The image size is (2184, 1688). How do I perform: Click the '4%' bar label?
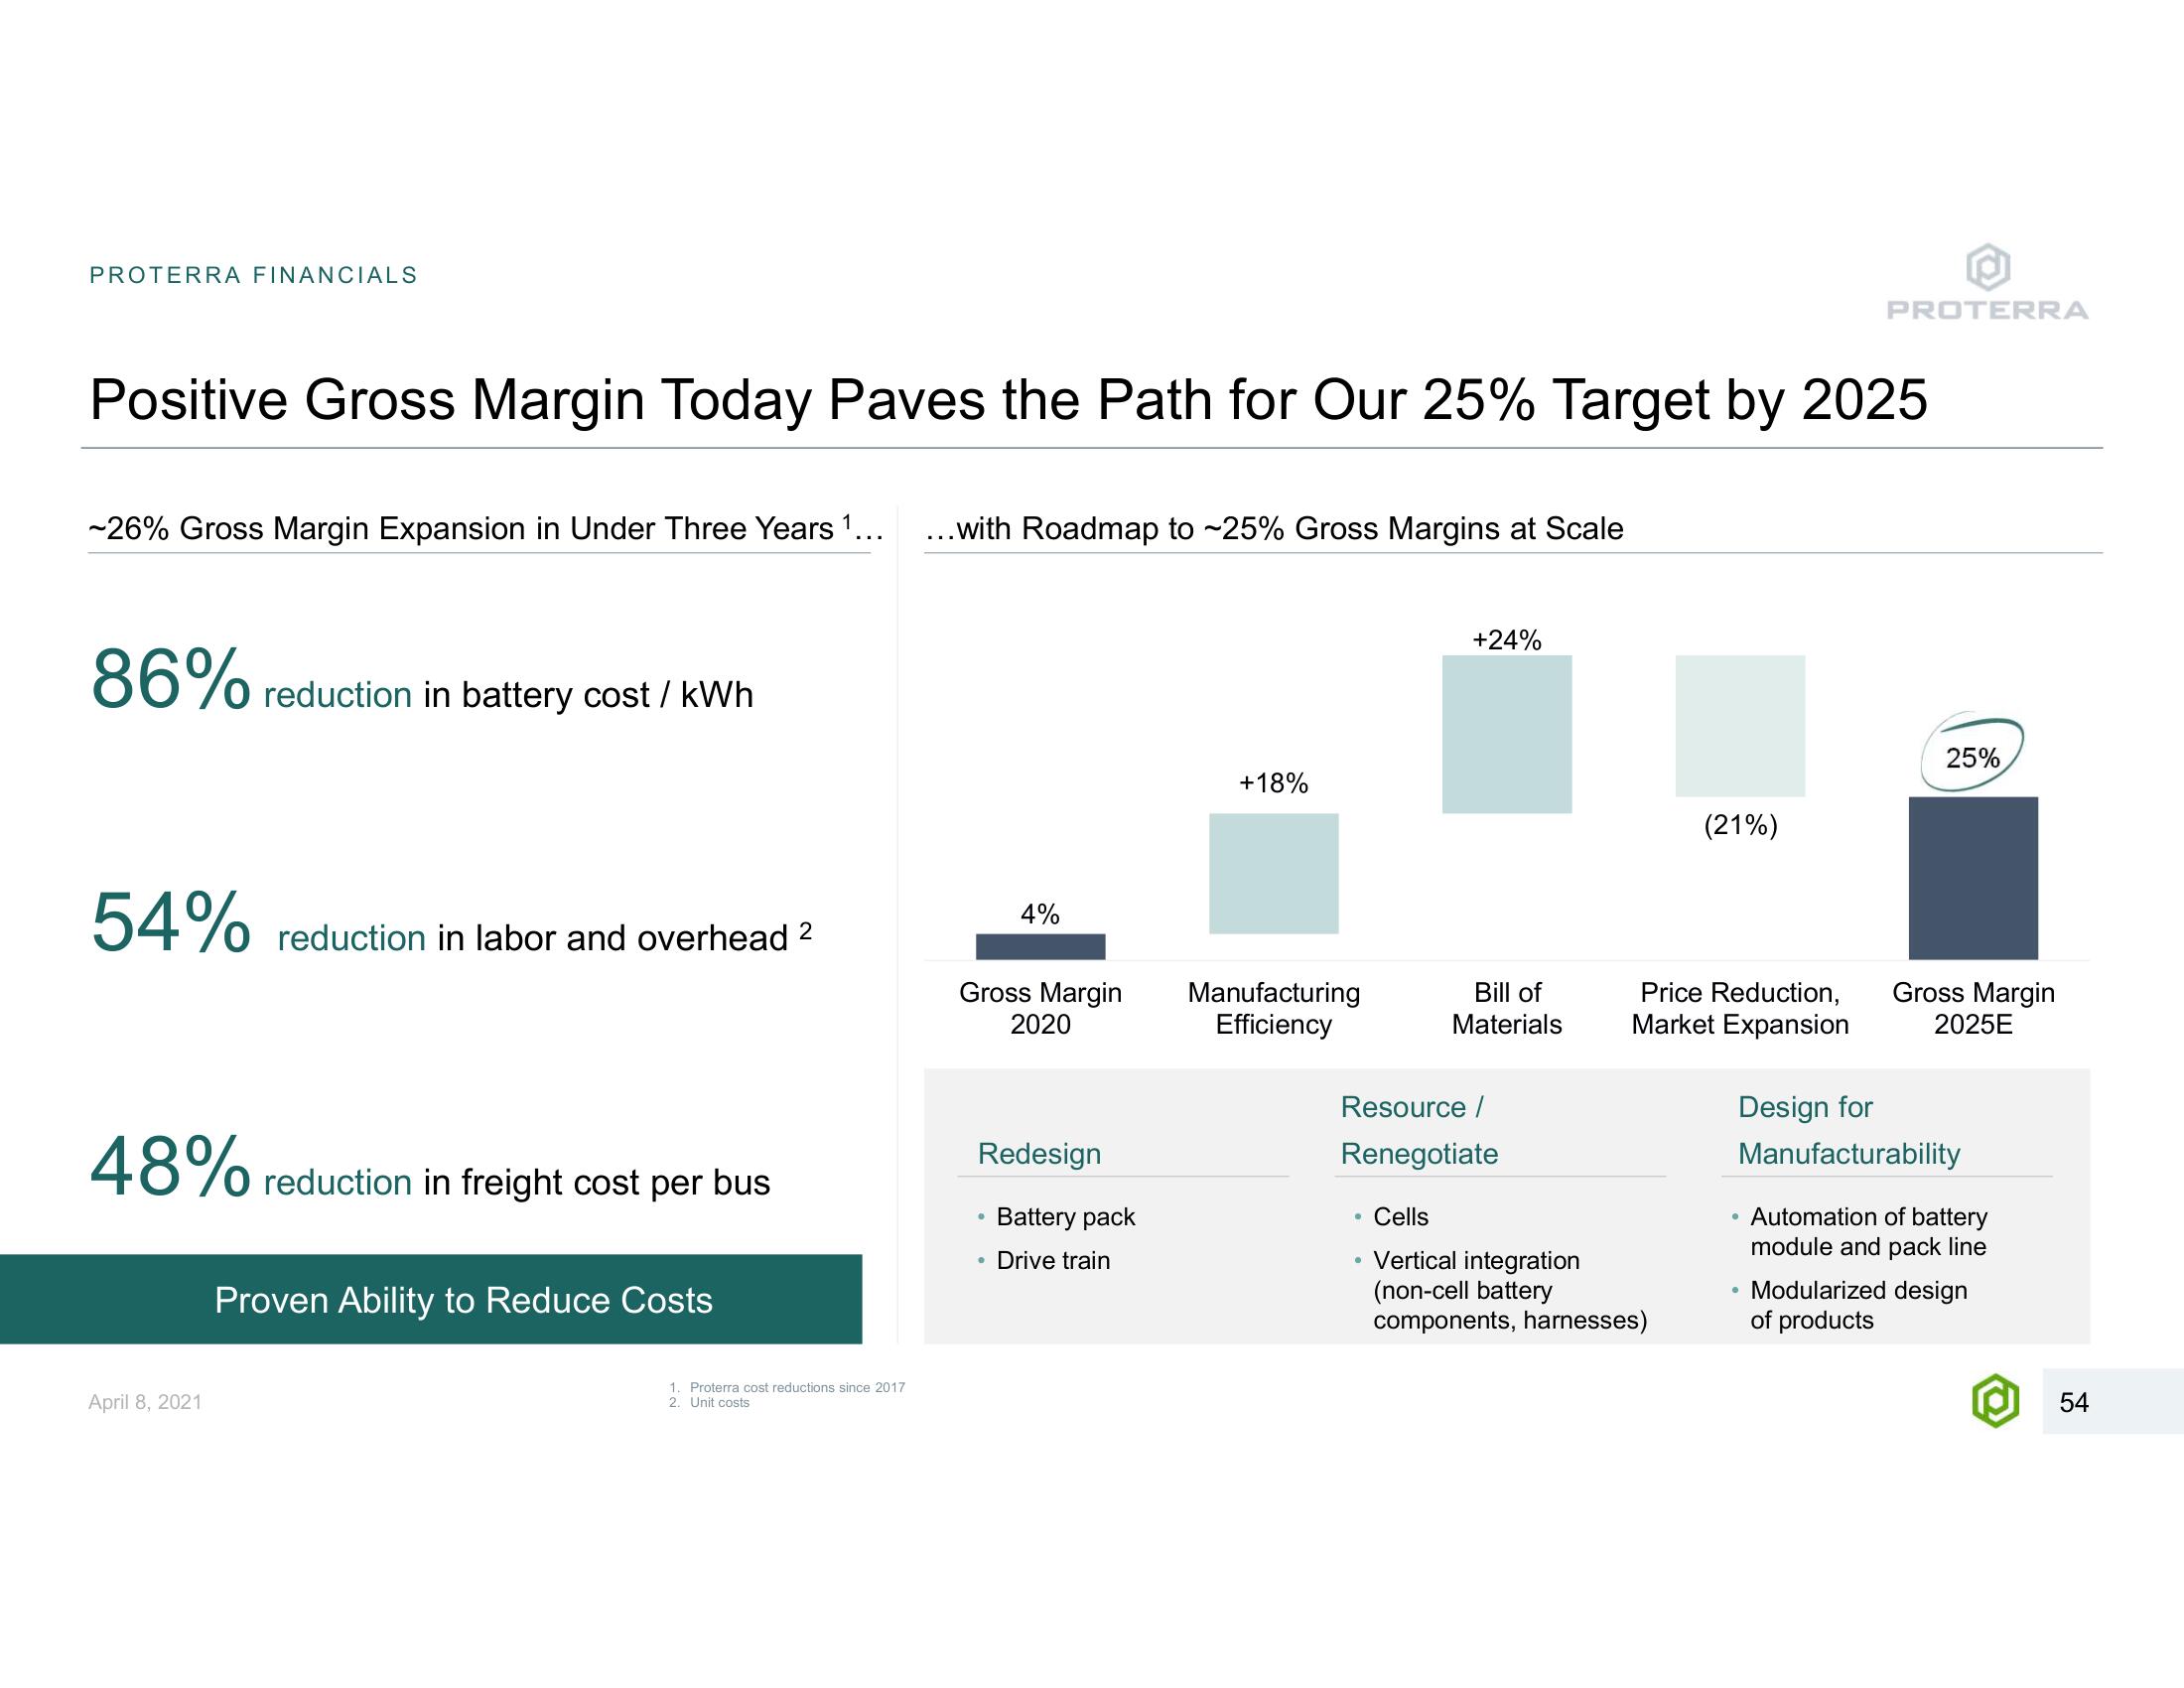(x=1040, y=914)
